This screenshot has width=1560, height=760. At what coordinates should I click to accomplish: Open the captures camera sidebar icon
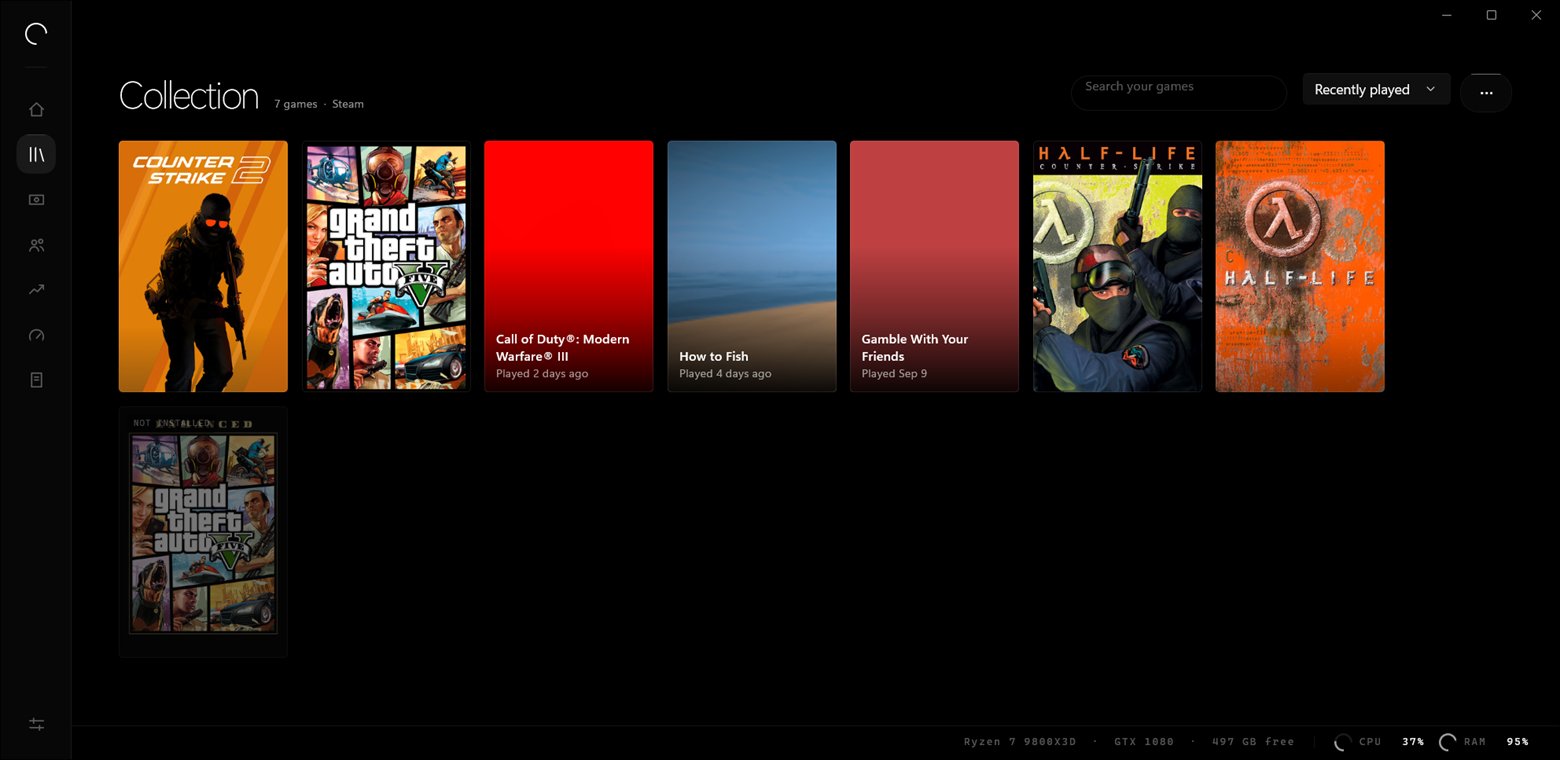point(36,200)
